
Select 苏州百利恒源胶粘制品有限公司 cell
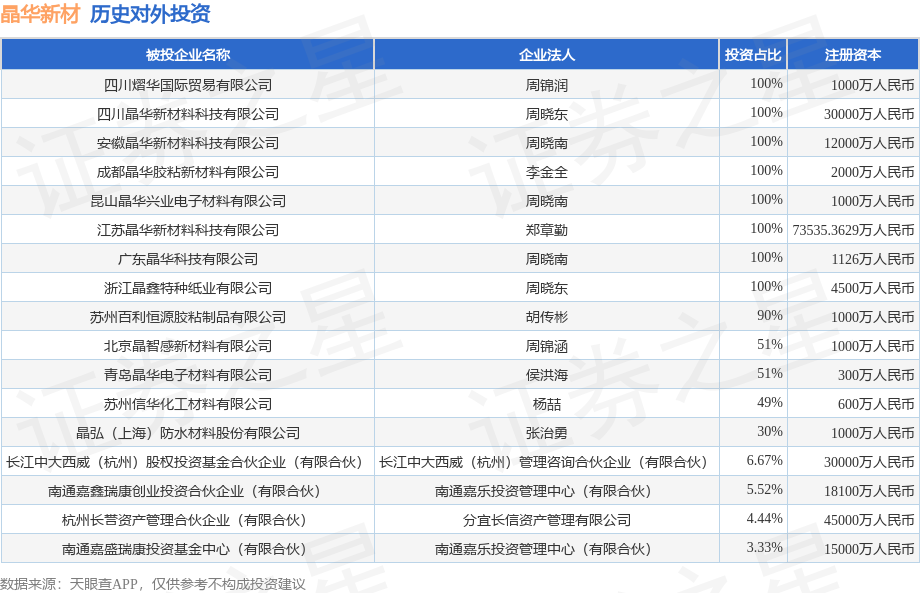point(188,317)
